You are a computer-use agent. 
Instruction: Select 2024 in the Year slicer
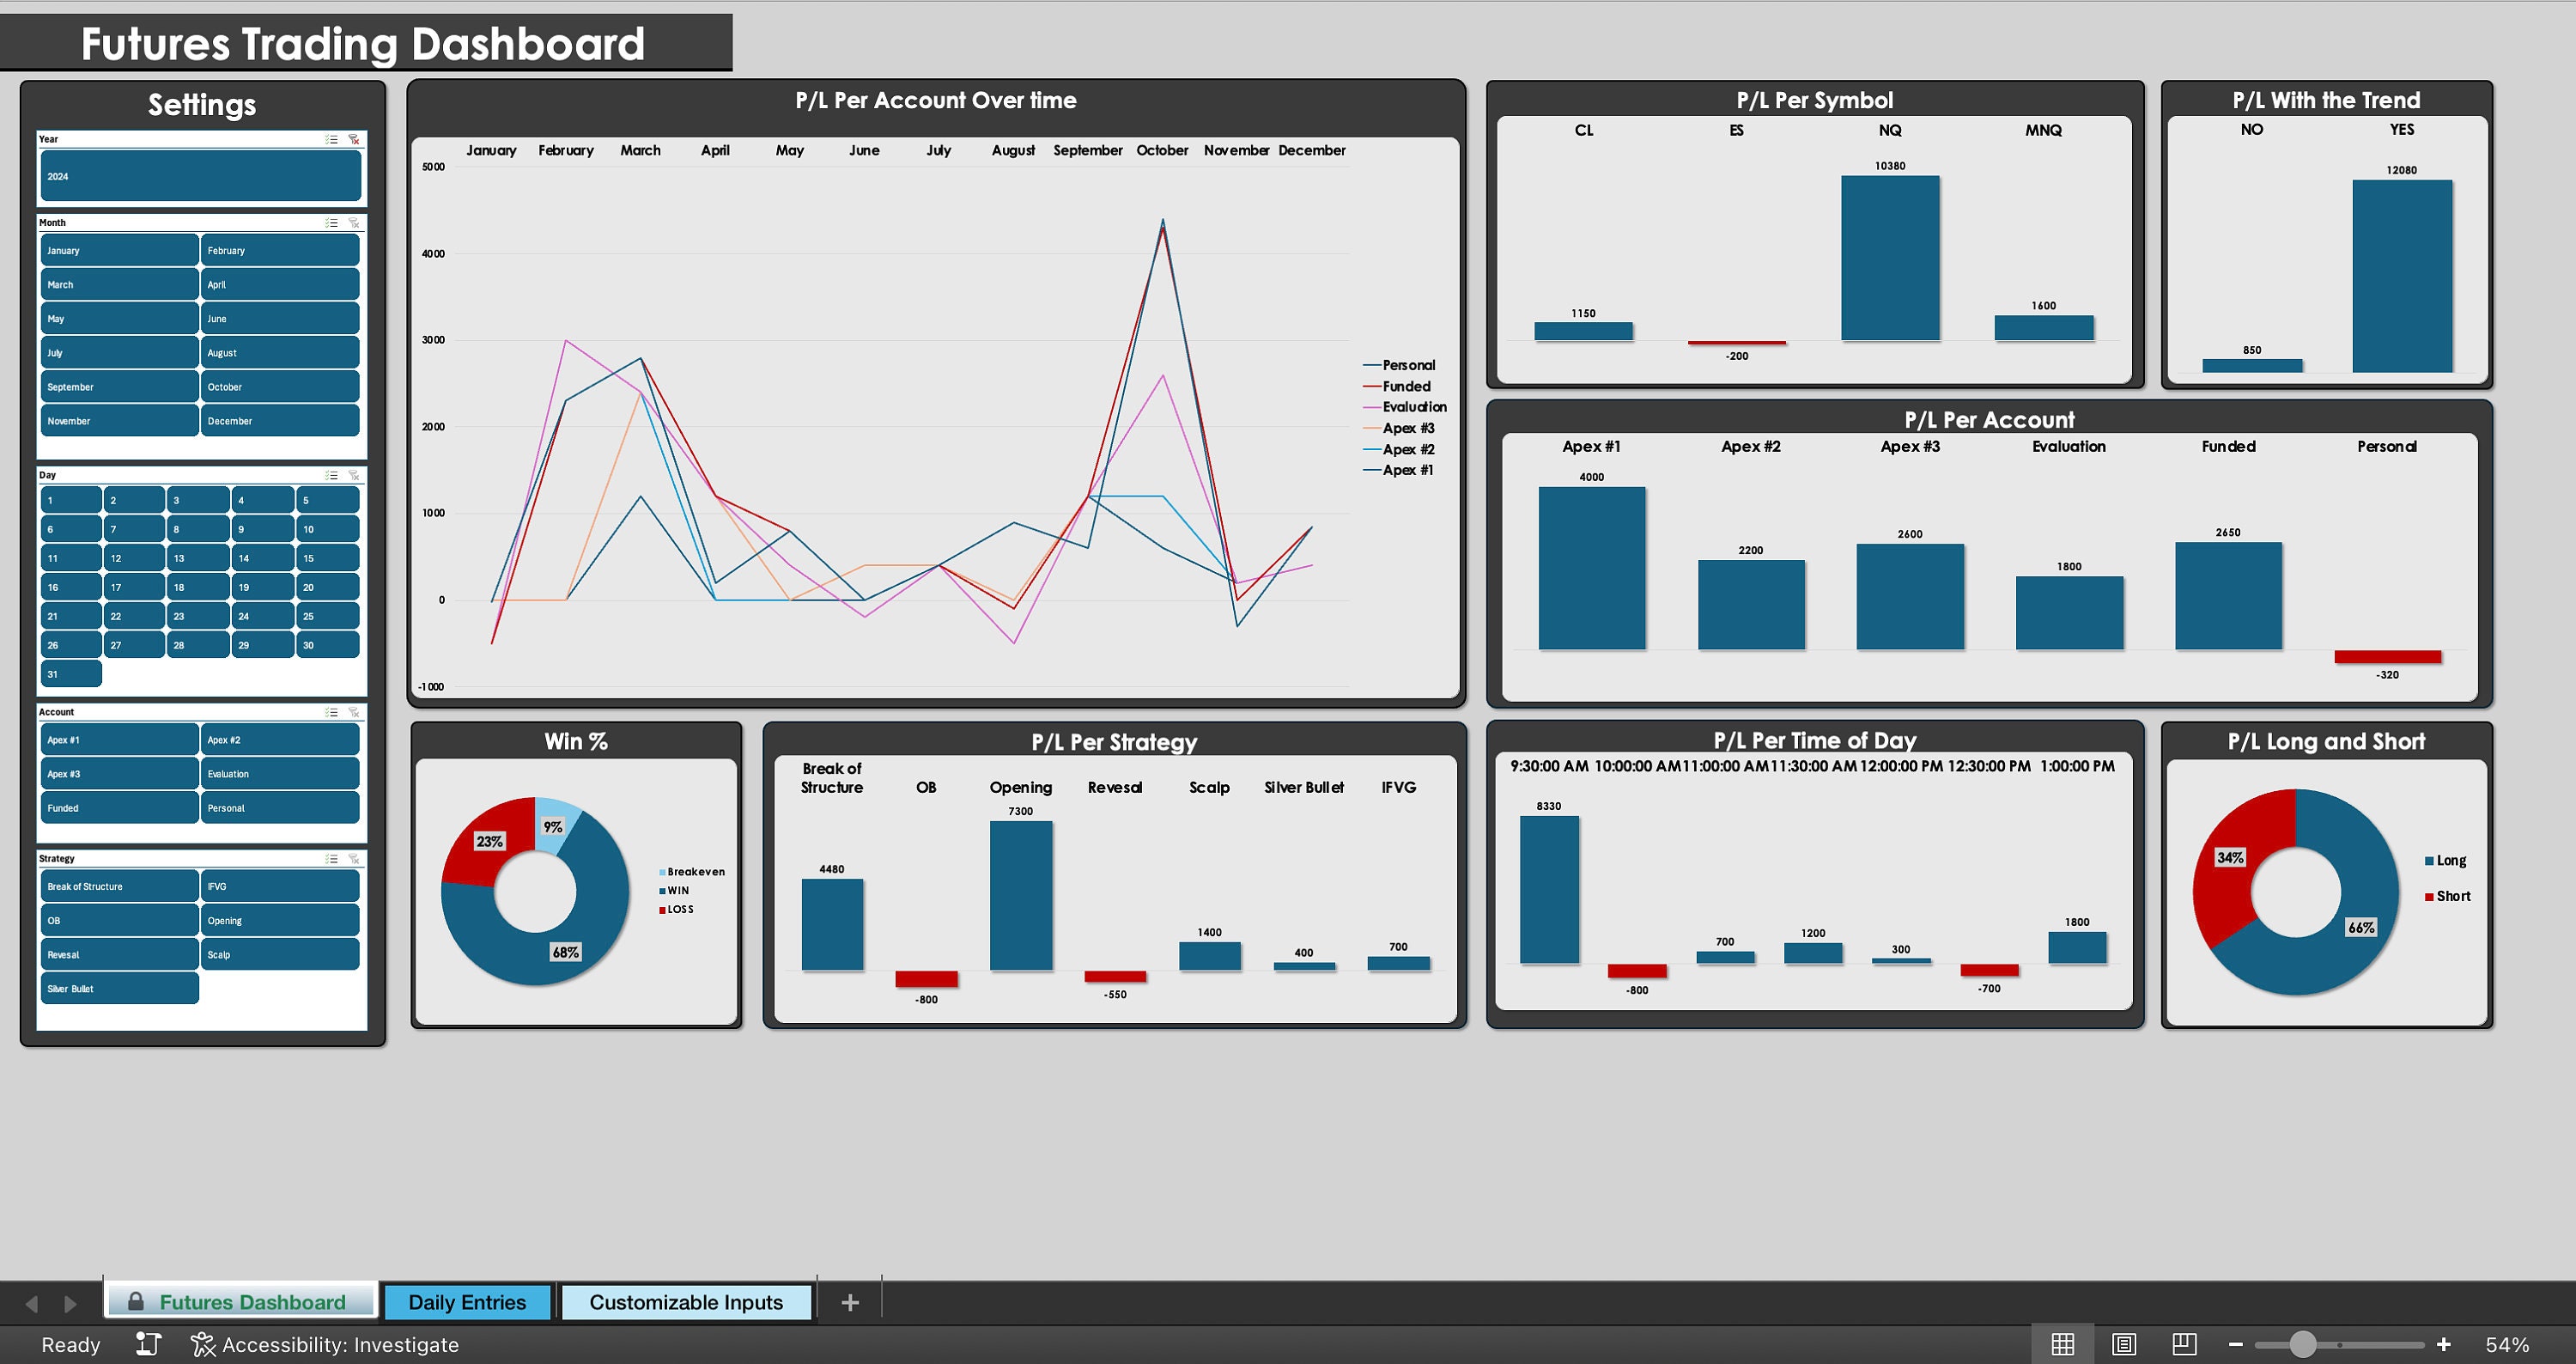tap(200, 175)
